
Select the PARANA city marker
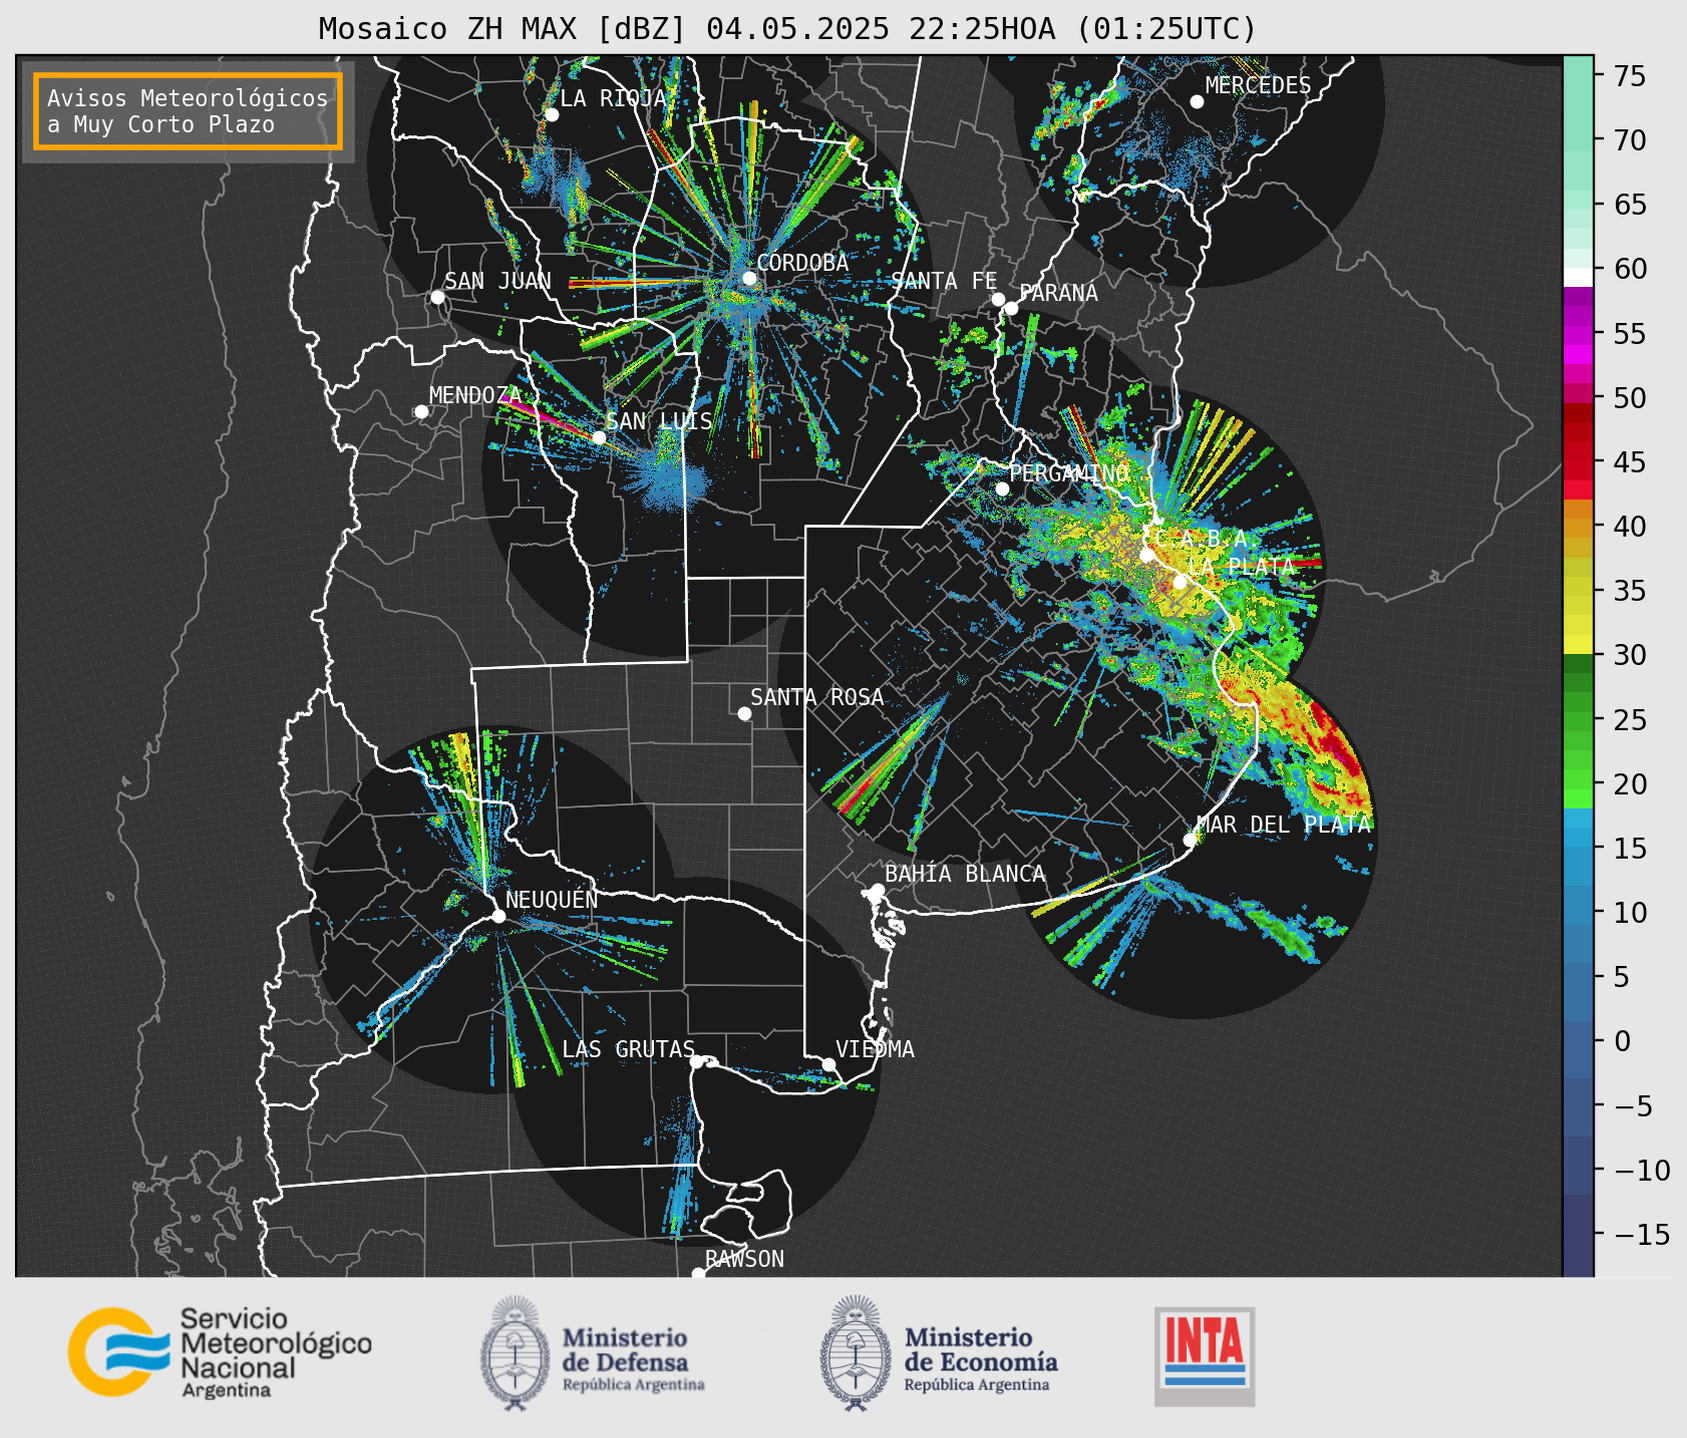pyautogui.click(x=1011, y=308)
